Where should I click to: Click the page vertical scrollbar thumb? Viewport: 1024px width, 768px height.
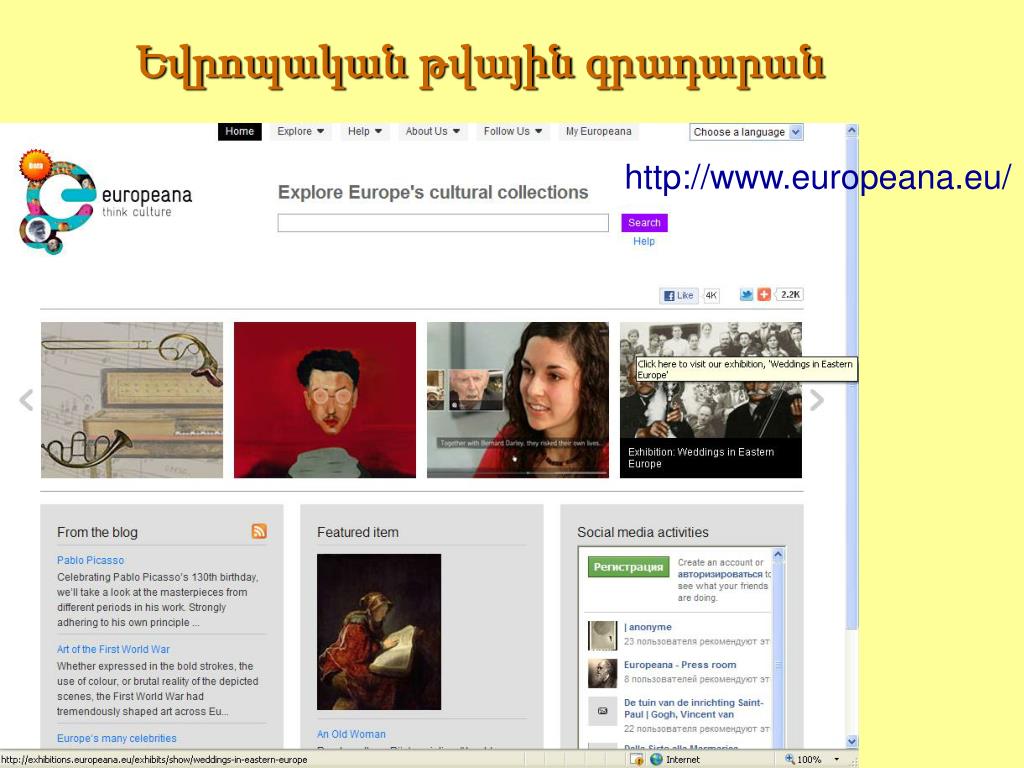click(x=852, y=383)
